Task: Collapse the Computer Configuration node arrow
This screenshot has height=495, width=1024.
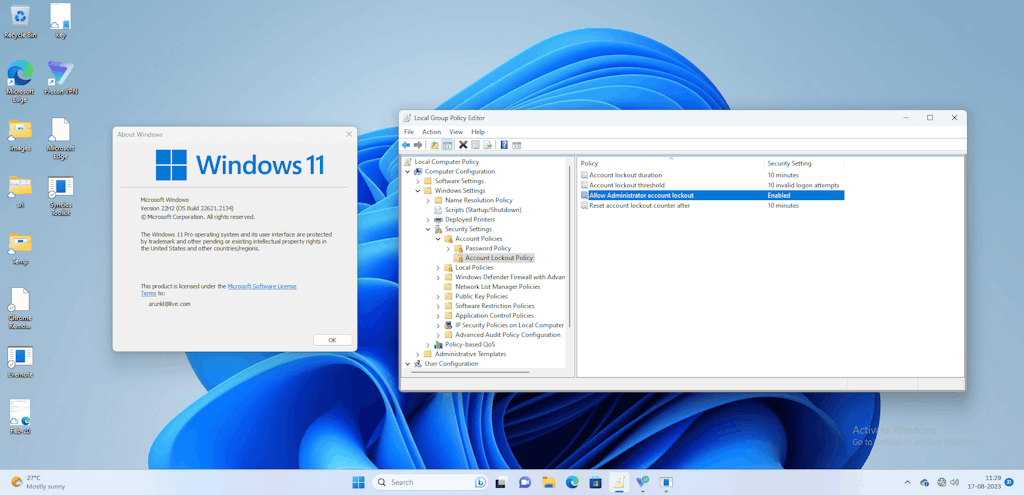Action: click(408, 172)
